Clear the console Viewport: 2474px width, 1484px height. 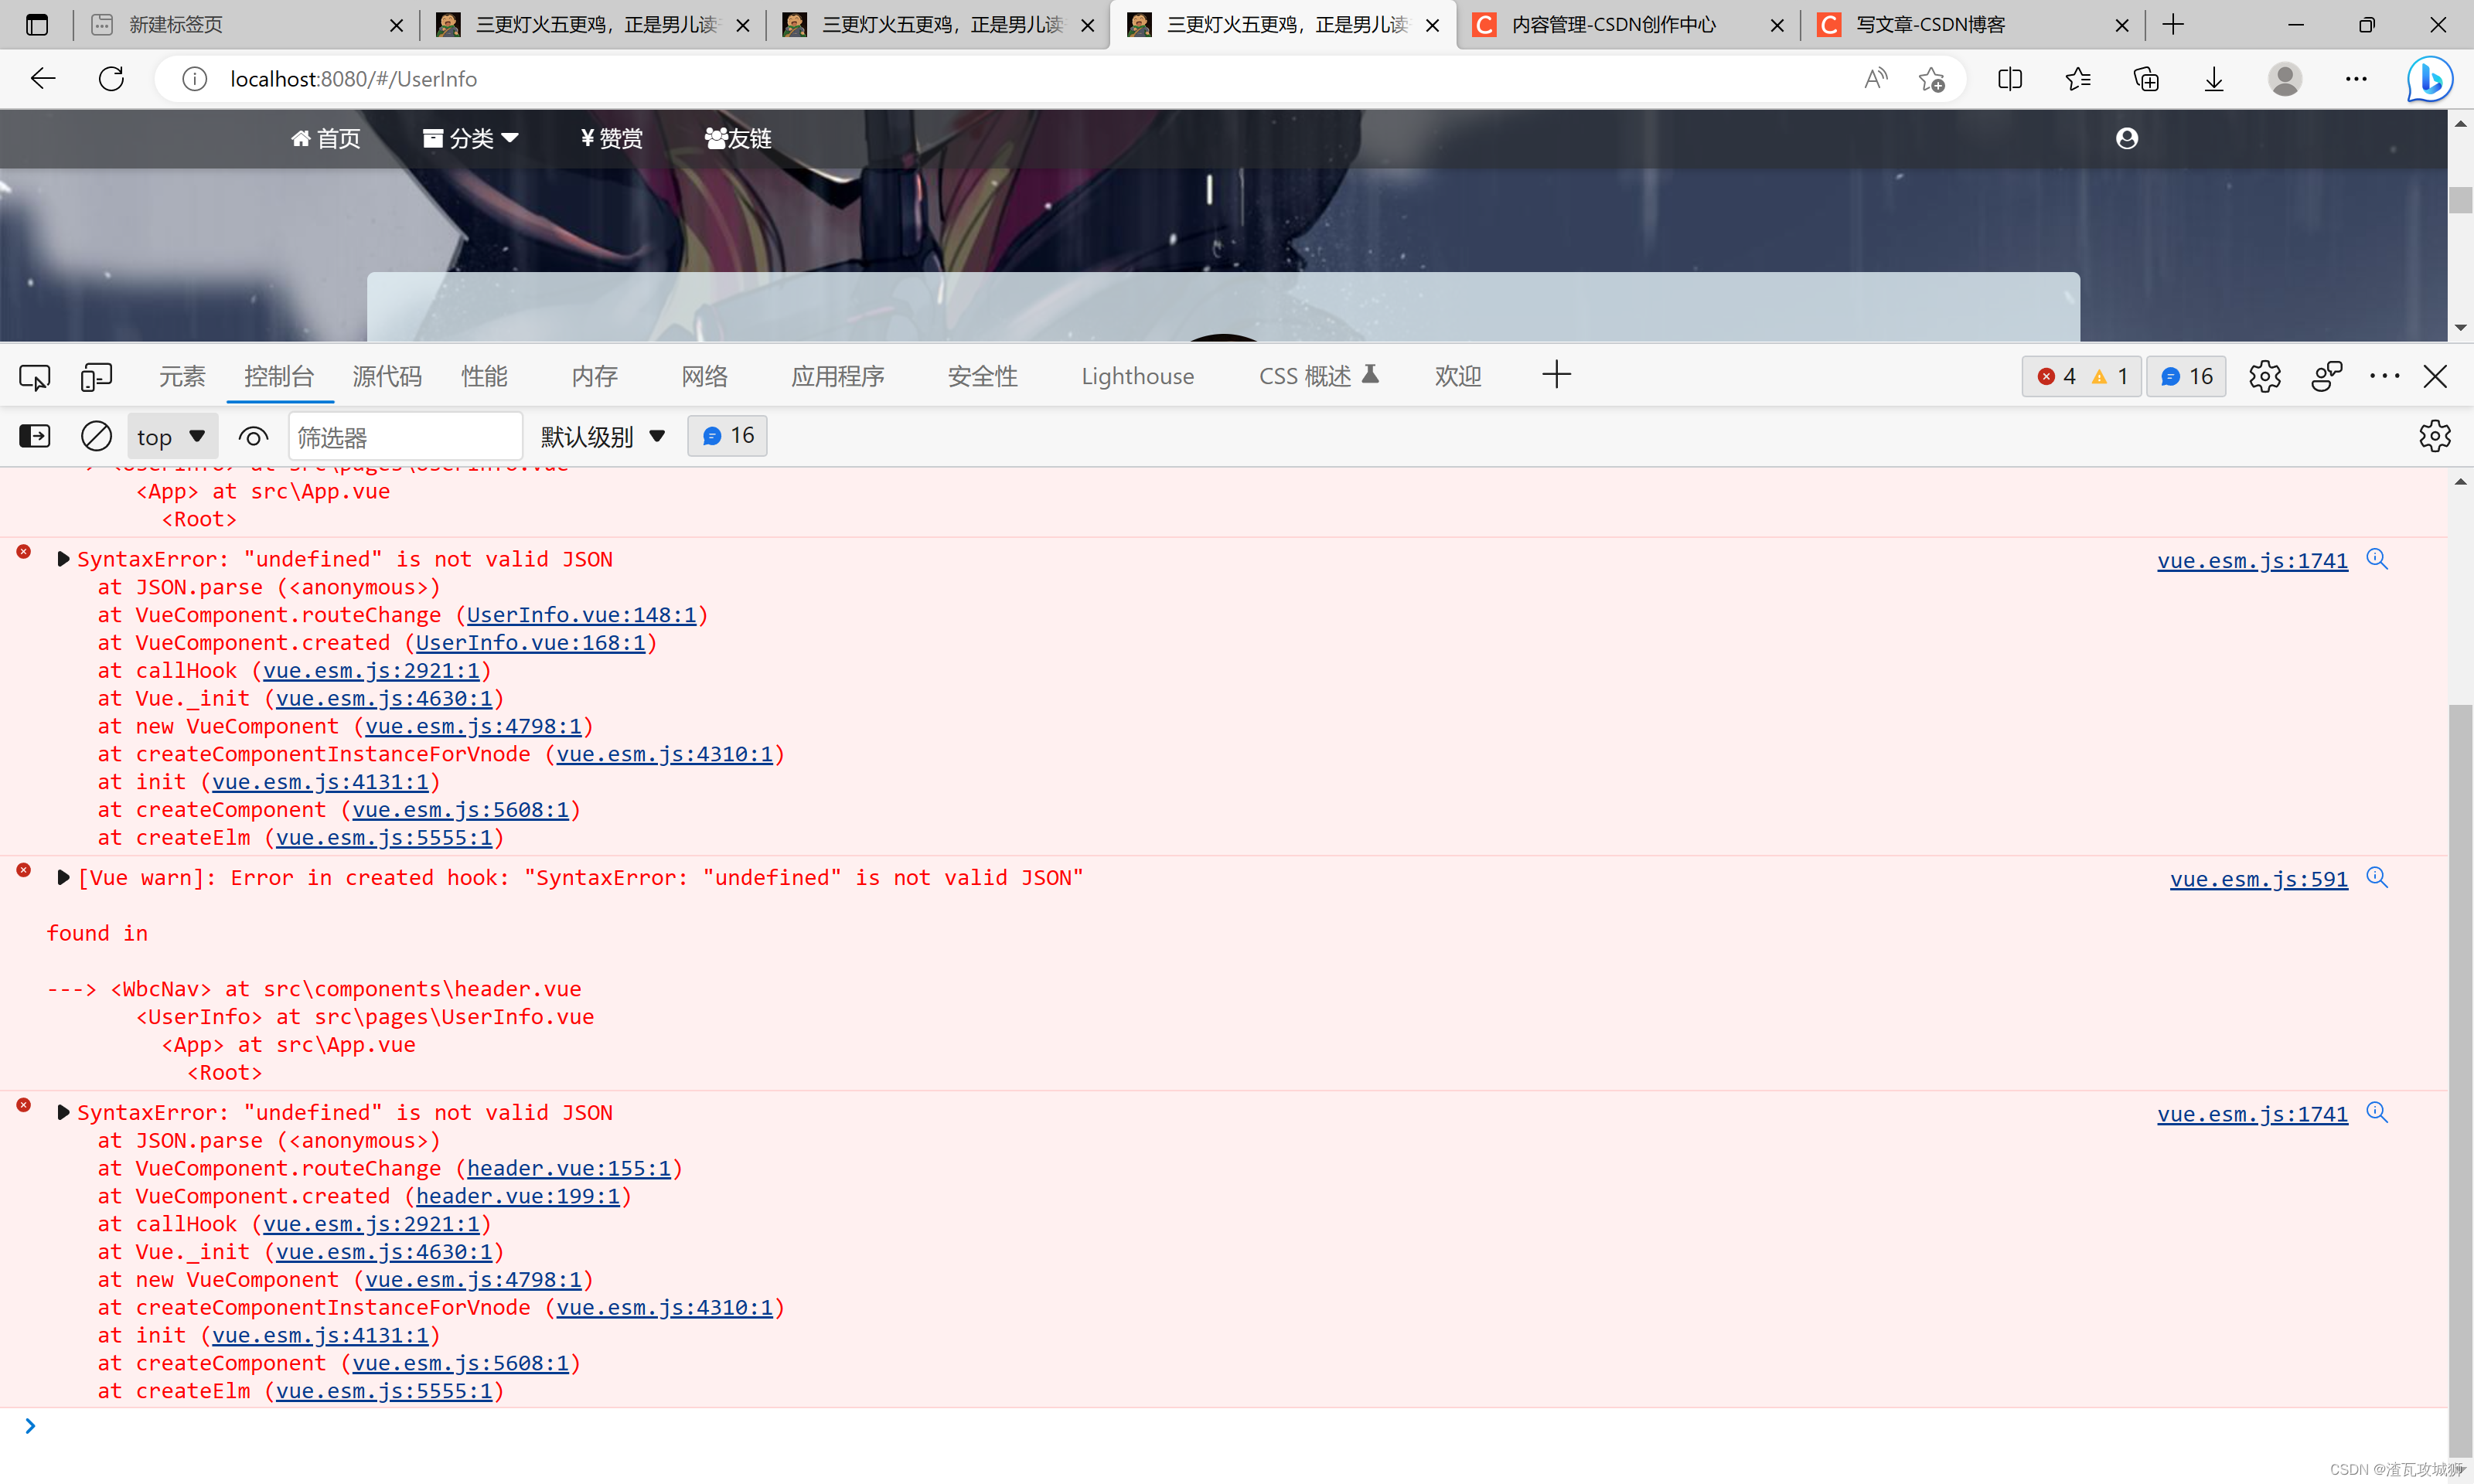coord(96,436)
